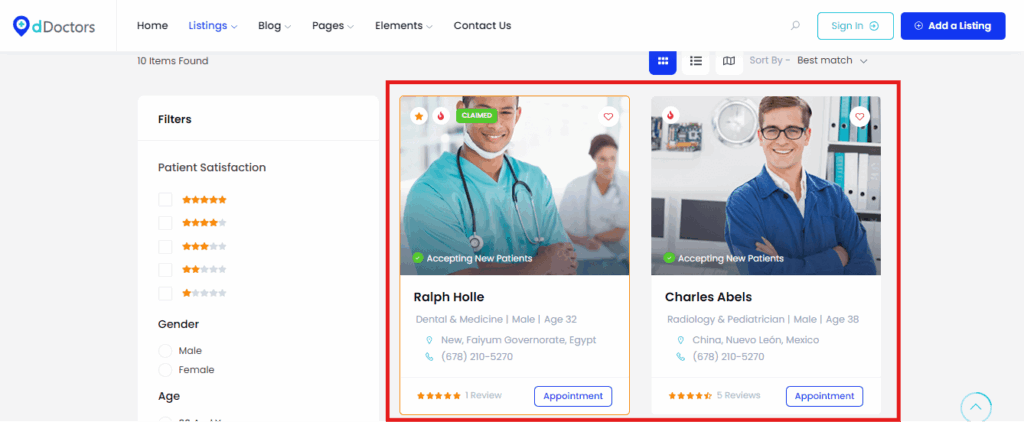This screenshot has height=422, width=1024.
Task: Open Charles Abels' doctor photo
Action: click(x=765, y=186)
